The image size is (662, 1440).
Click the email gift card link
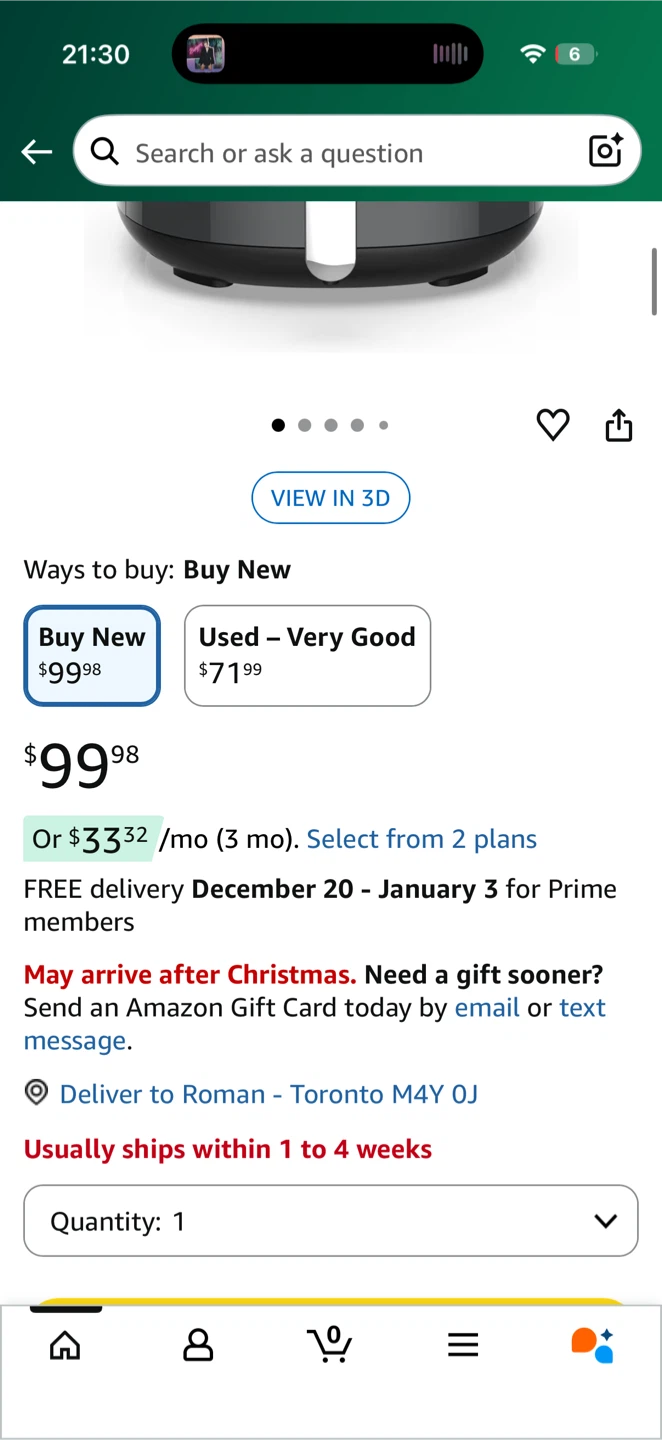tap(487, 1007)
